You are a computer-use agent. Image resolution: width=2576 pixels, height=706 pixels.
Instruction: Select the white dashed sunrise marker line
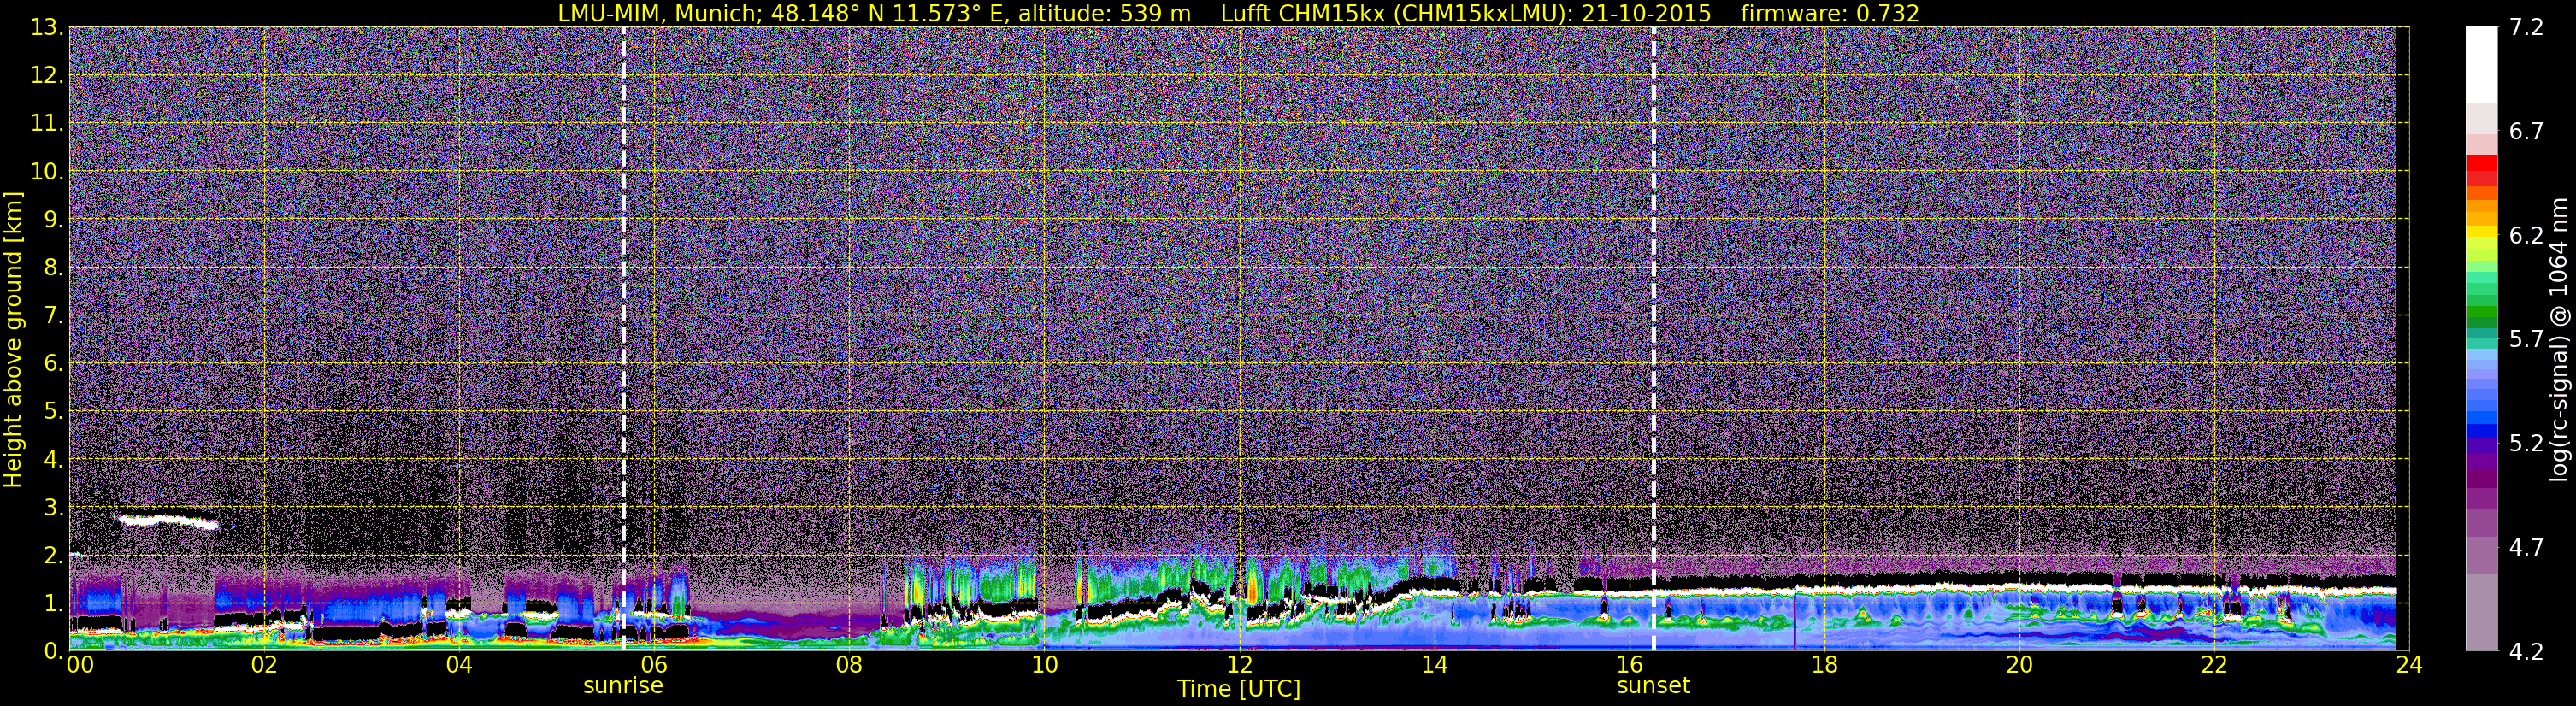pyautogui.click(x=623, y=338)
